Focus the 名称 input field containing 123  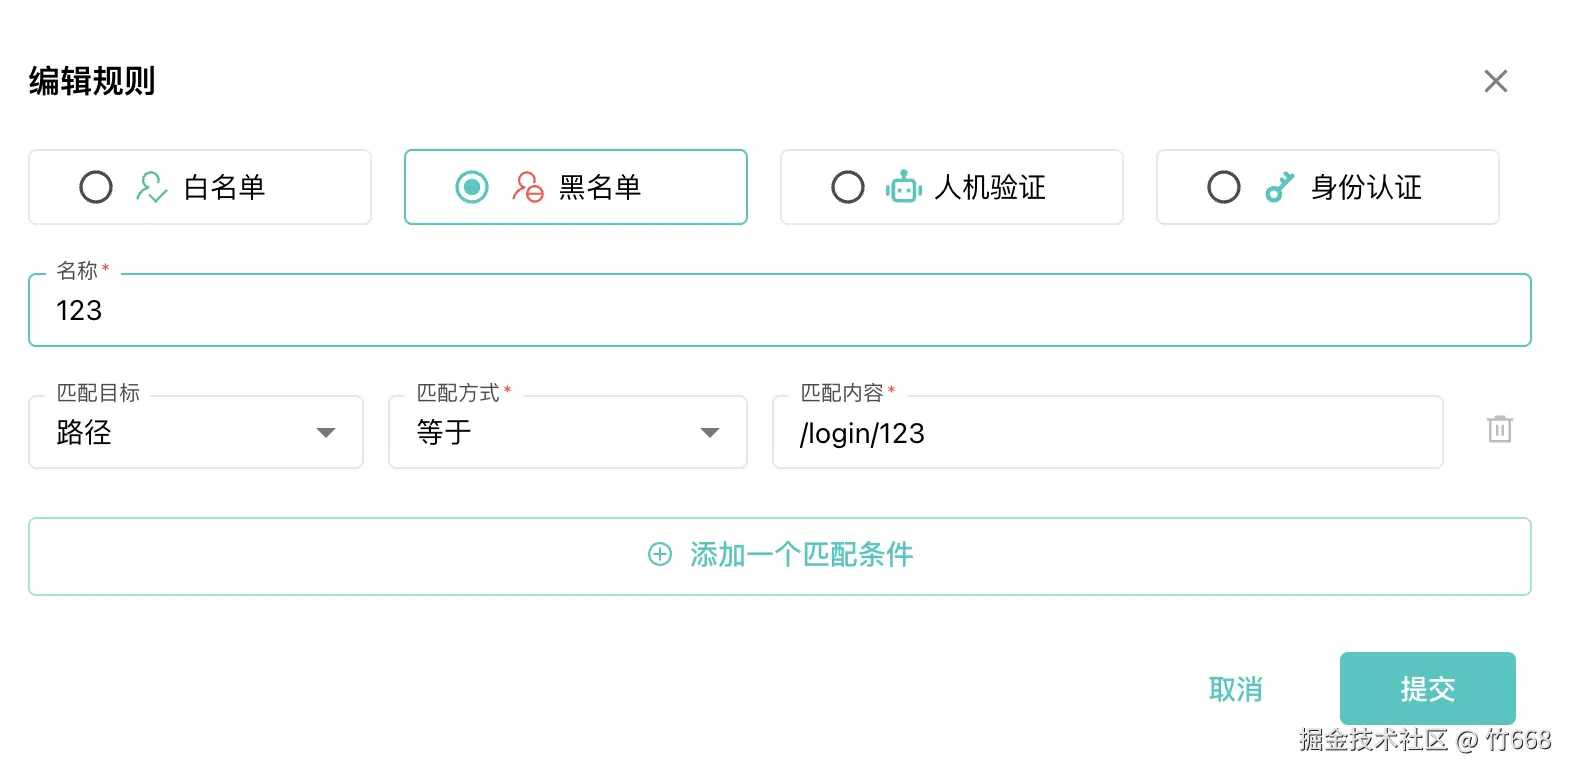pos(780,311)
